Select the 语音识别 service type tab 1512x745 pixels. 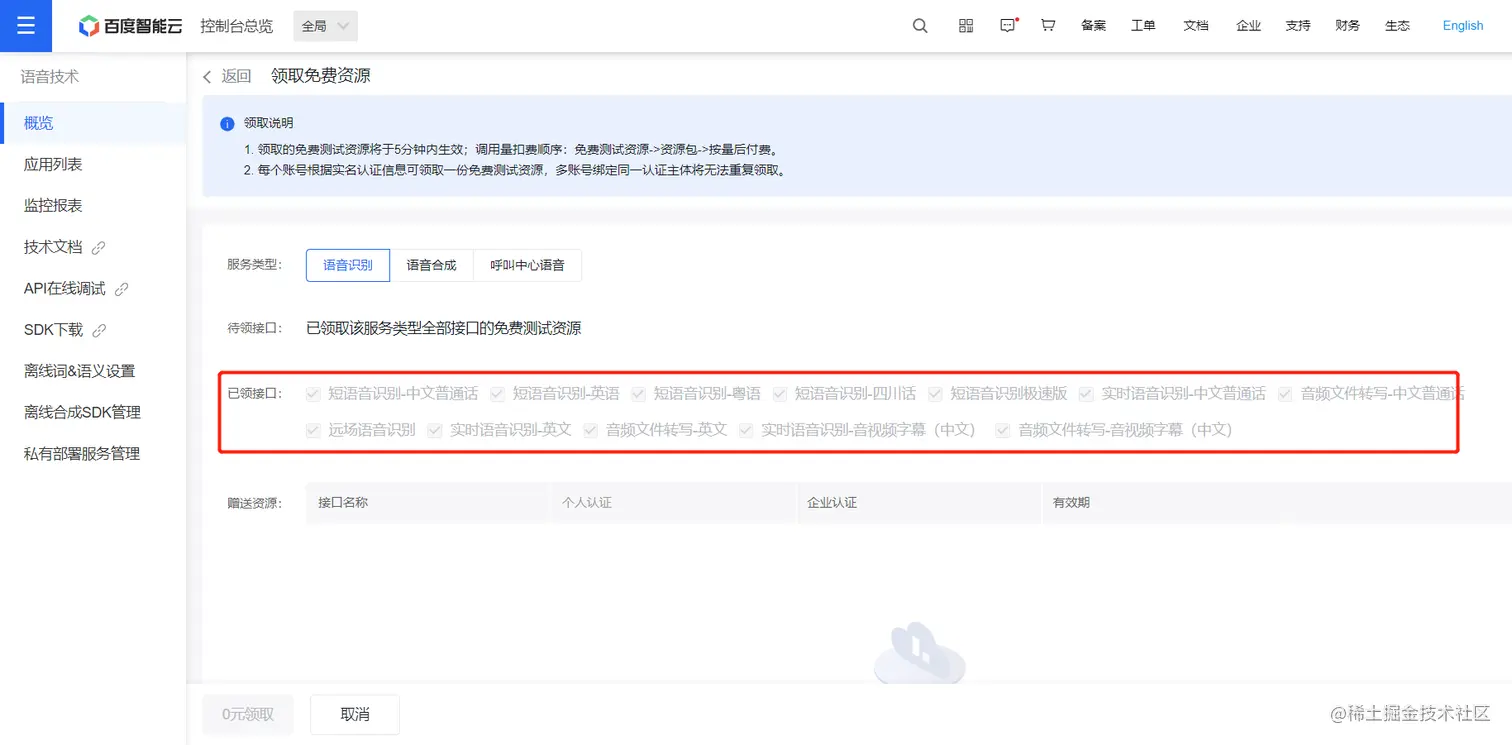(x=348, y=265)
